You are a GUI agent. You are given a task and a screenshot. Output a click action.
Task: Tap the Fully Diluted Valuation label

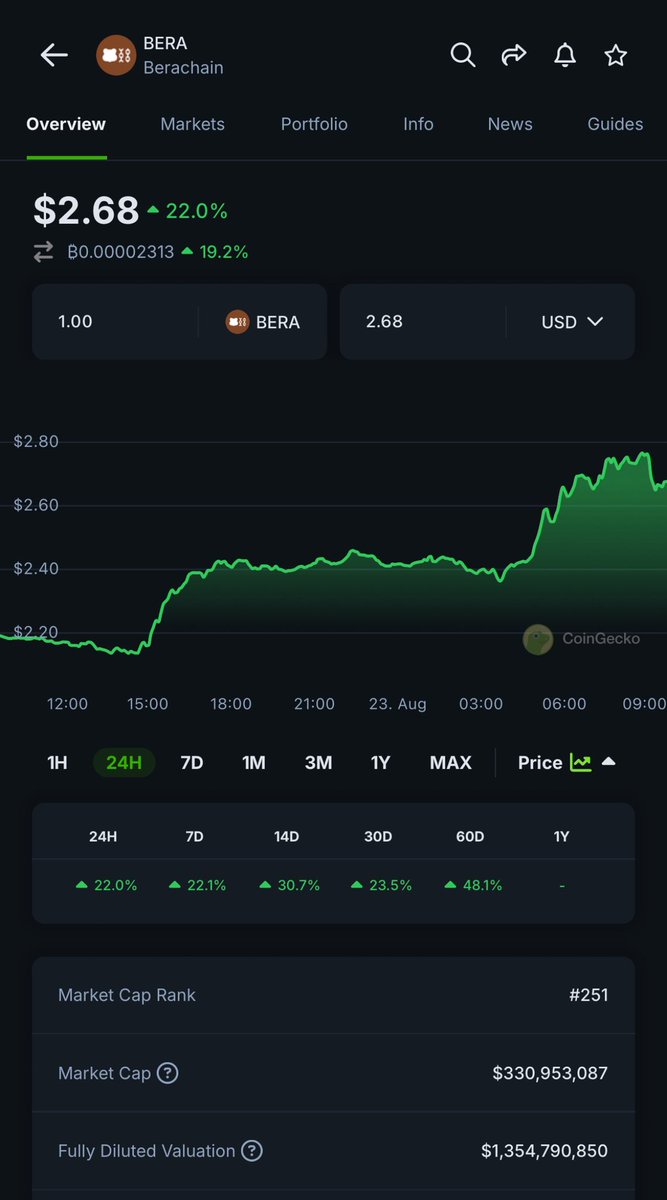point(147,1151)
